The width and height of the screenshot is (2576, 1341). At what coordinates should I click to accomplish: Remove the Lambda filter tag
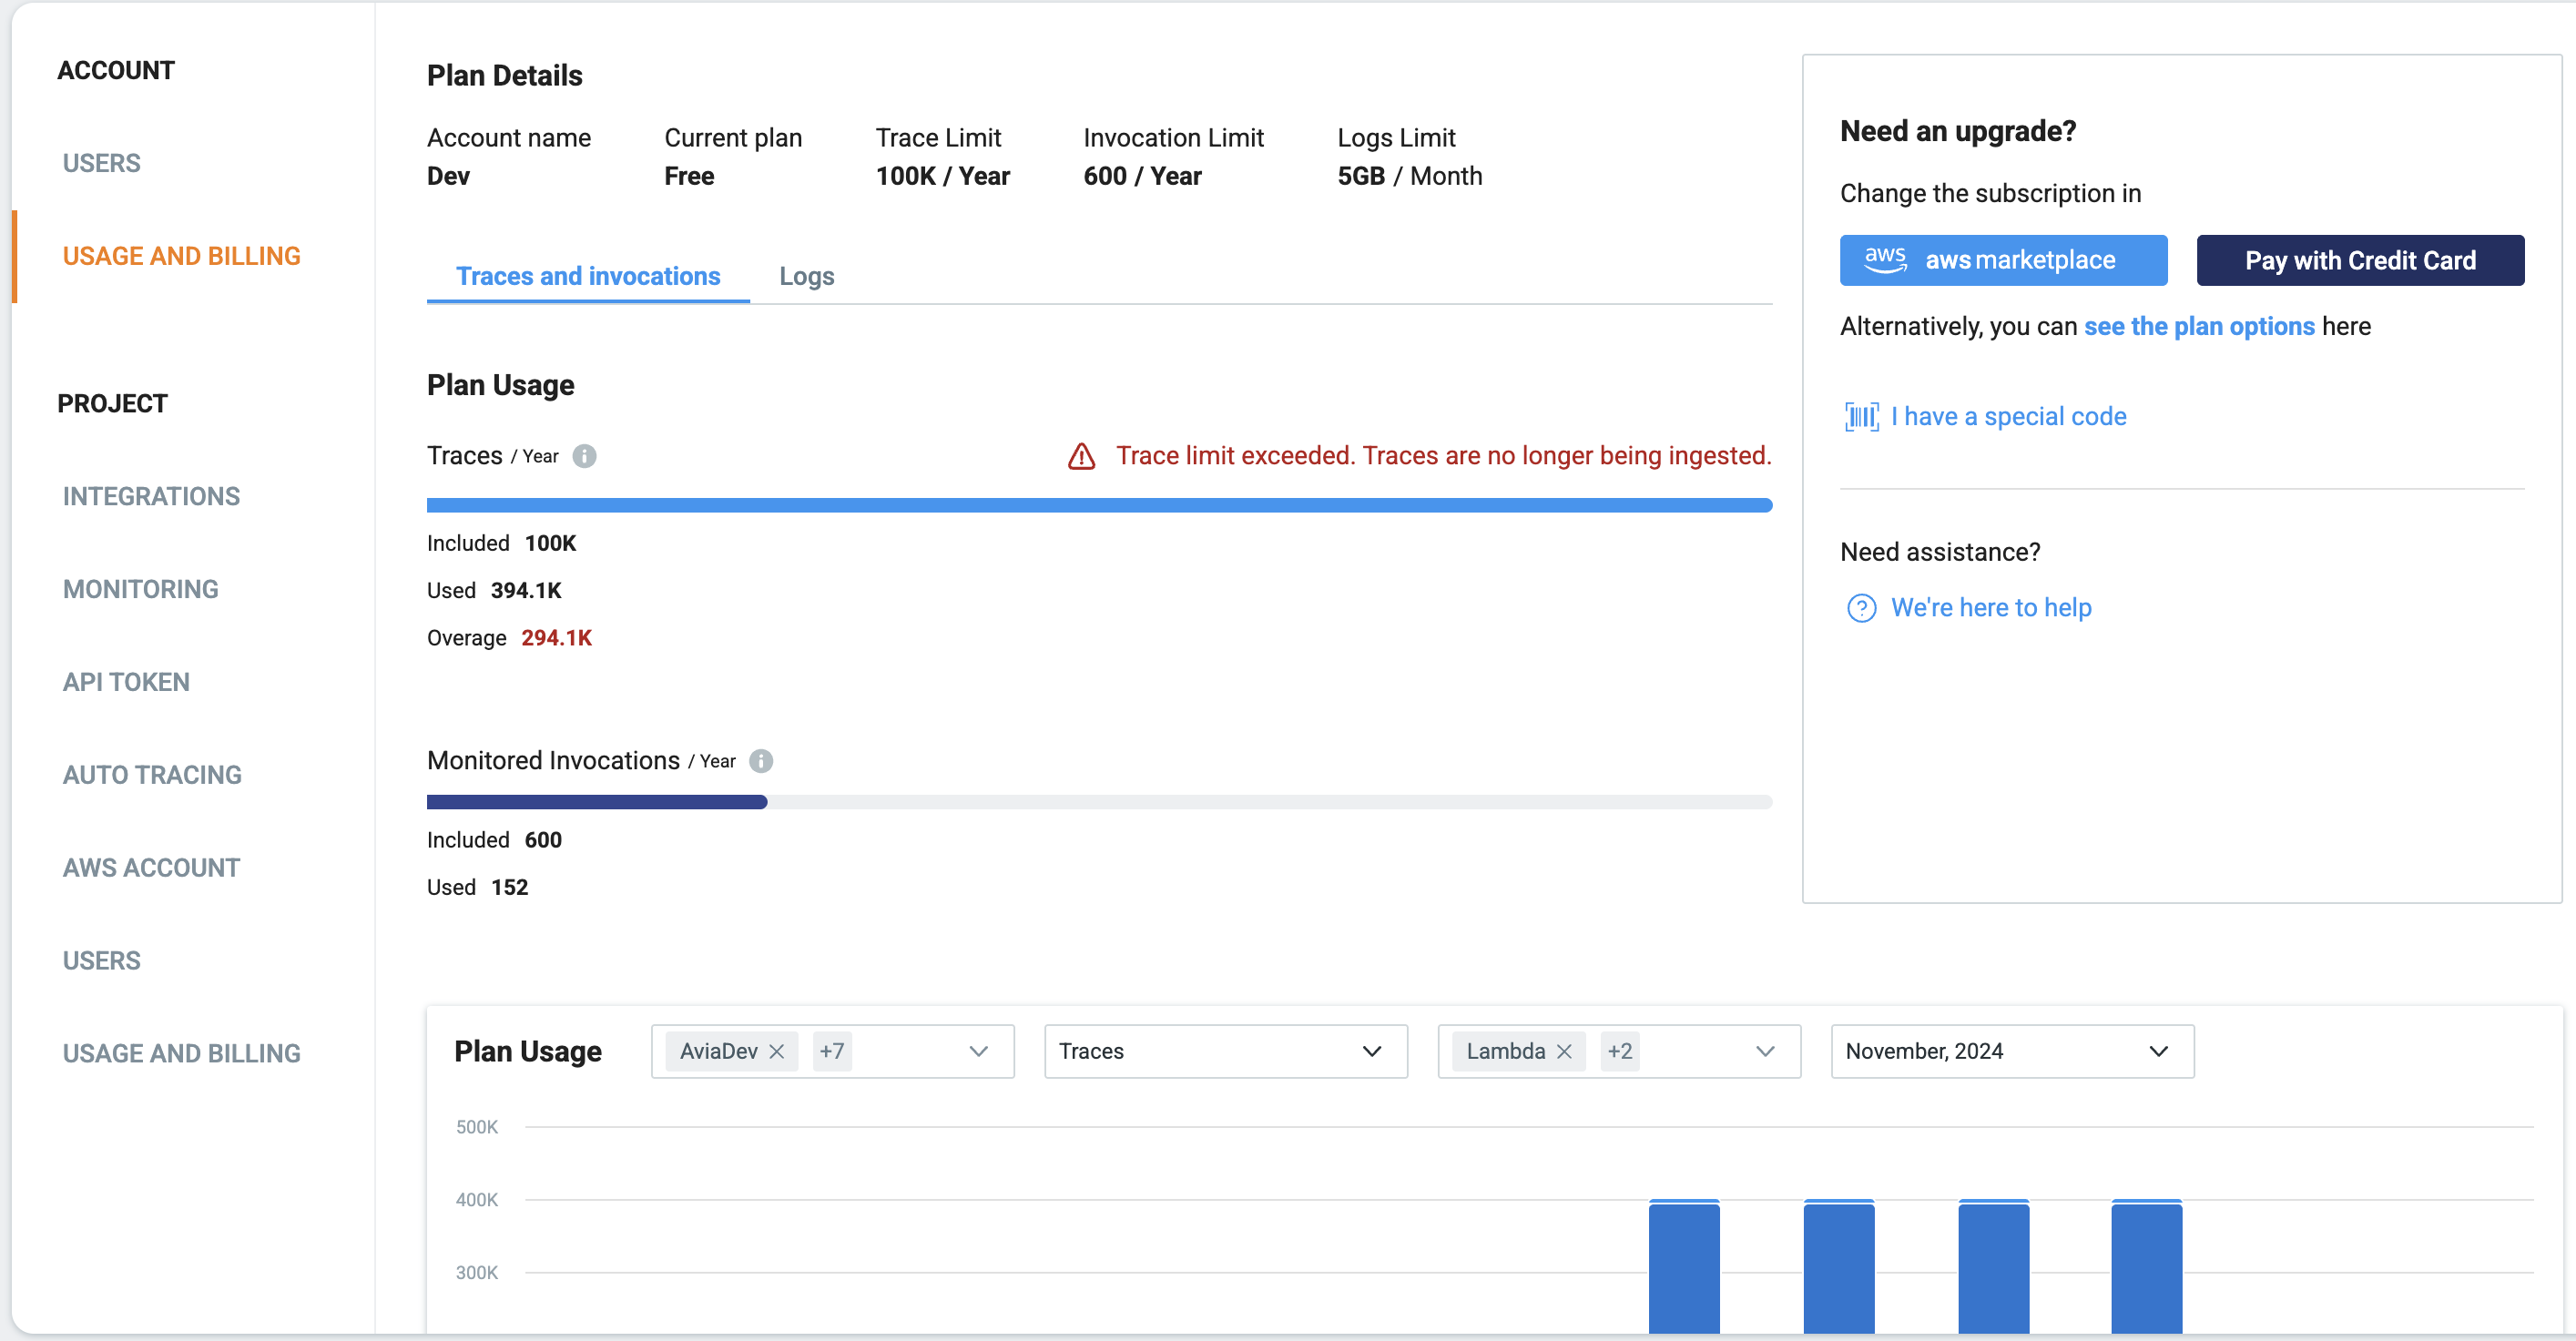click(1564, 1051)
